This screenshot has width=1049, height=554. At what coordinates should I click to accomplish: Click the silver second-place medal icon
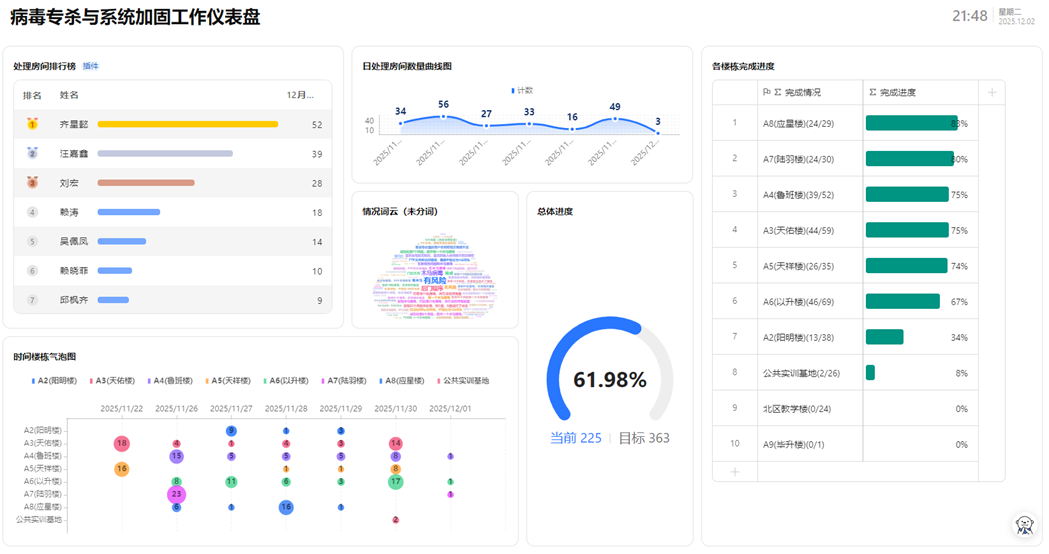[32, 154]
